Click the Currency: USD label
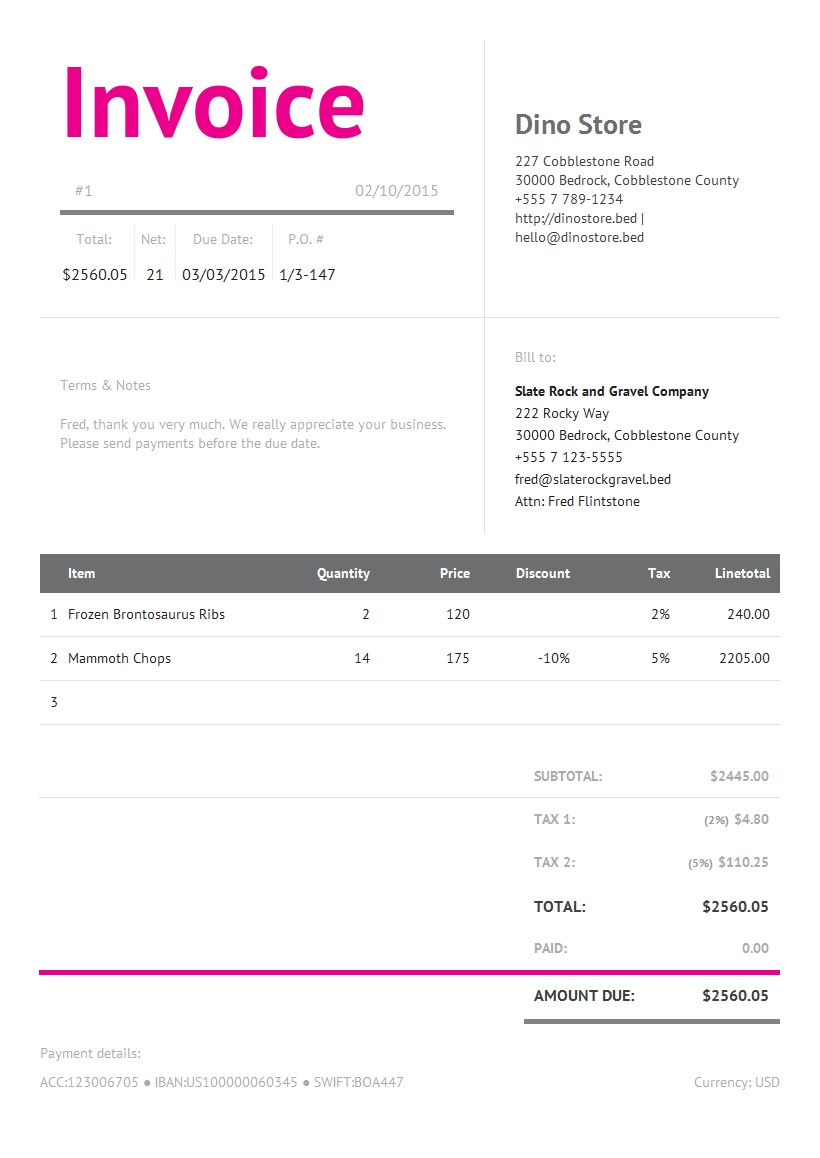The image size is (820, 1158). coord(737,1082)
